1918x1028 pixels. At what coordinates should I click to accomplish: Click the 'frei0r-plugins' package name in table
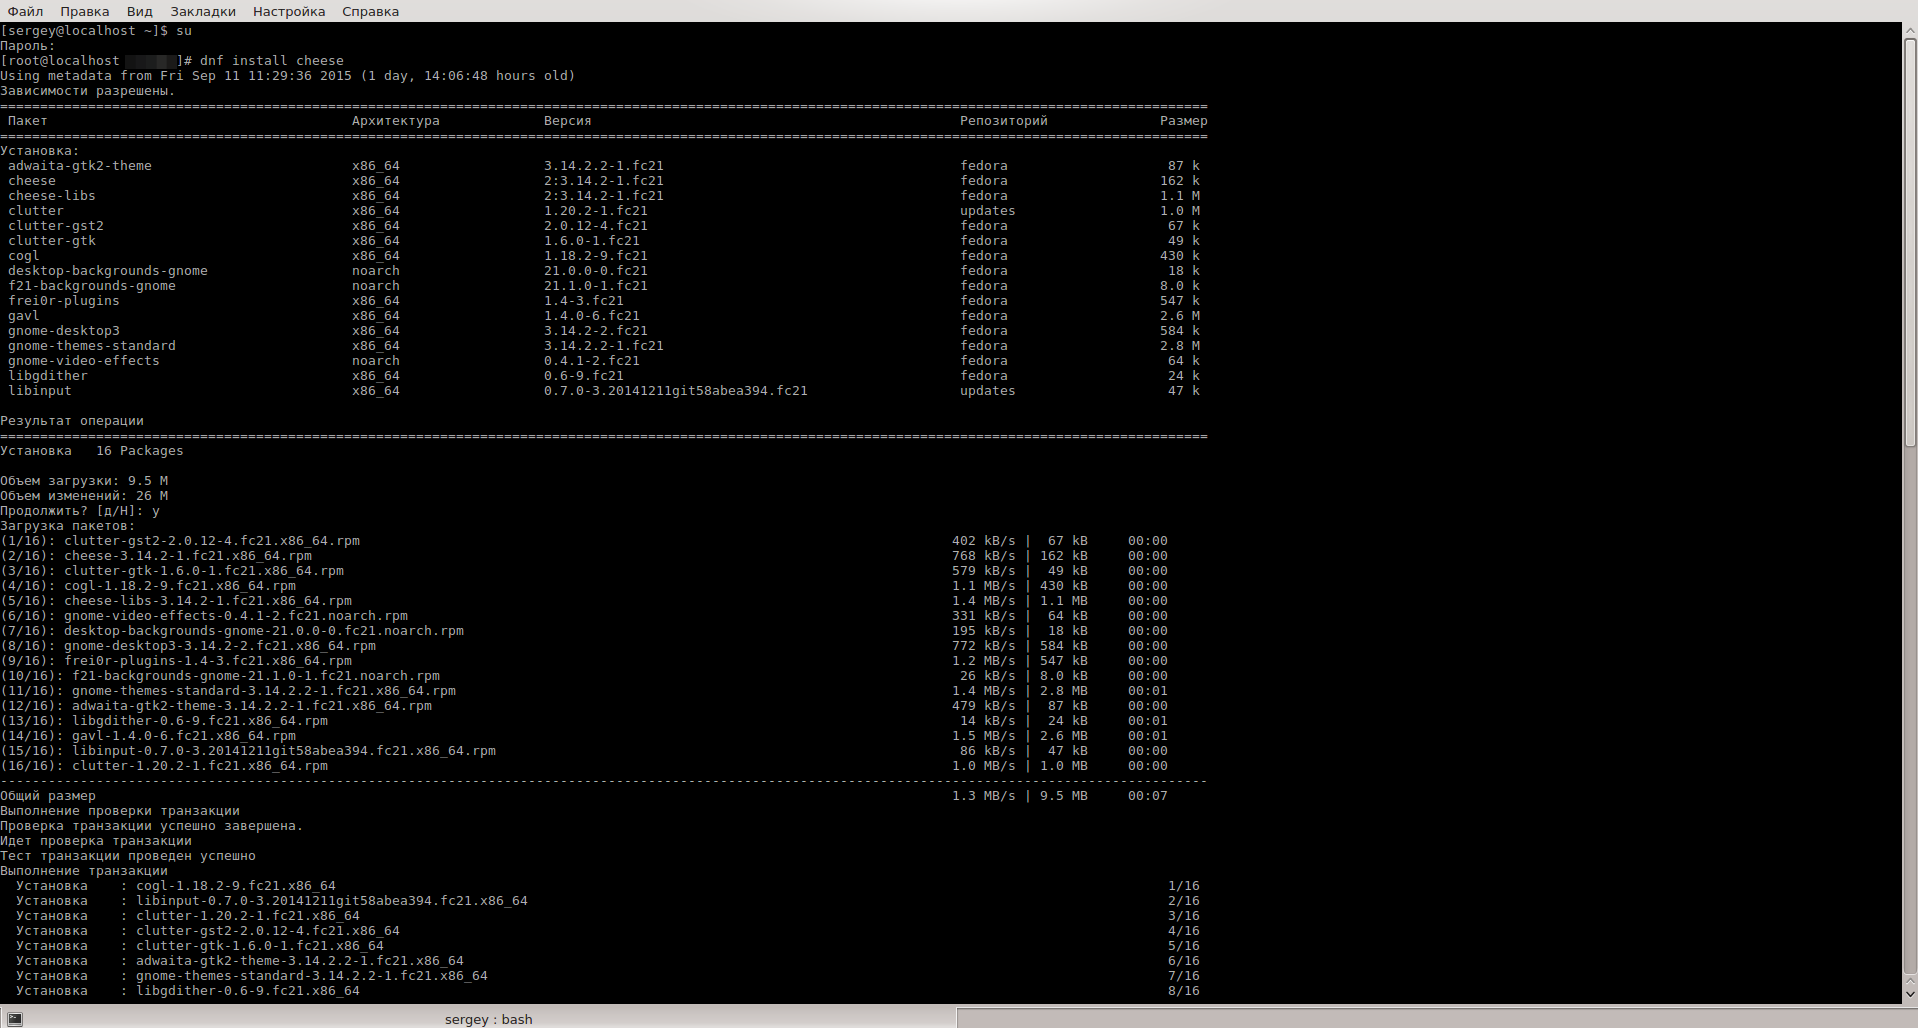click(x=64, y=301)
